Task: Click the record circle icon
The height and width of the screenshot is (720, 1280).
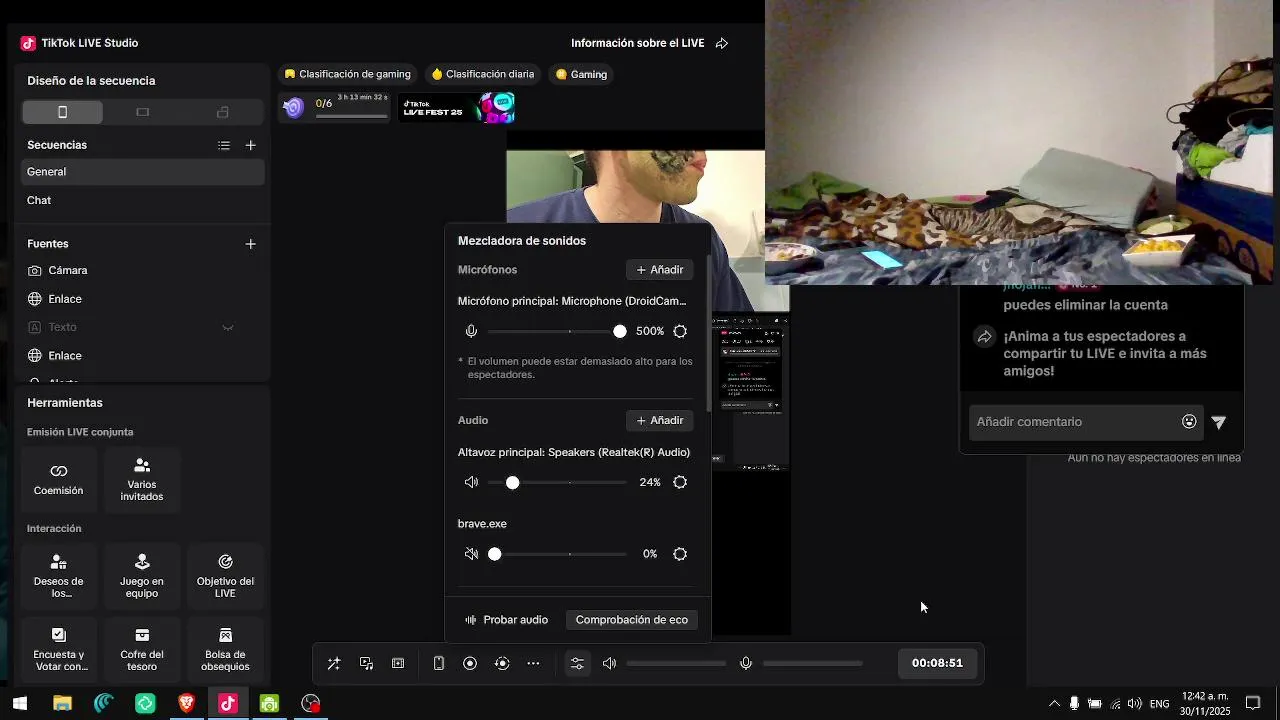Action: tap(470, 663)
